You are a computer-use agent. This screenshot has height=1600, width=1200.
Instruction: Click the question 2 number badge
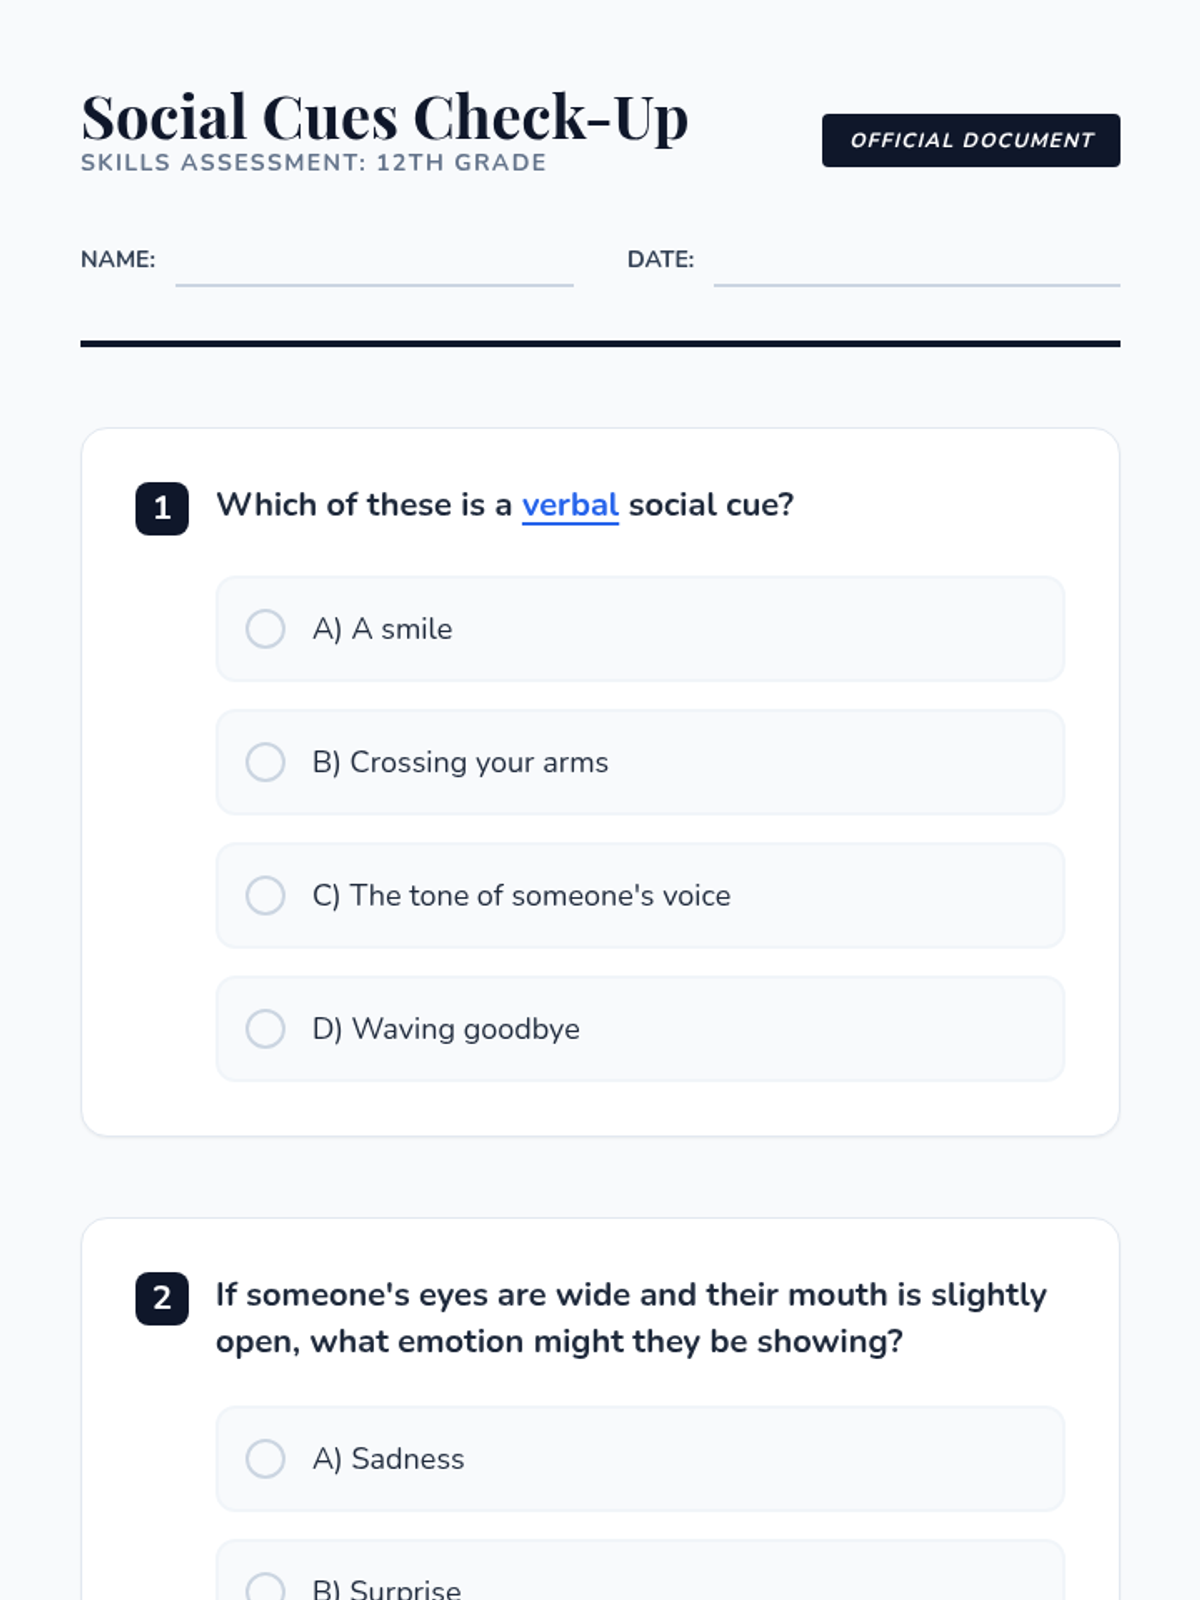pos(162,1298)
